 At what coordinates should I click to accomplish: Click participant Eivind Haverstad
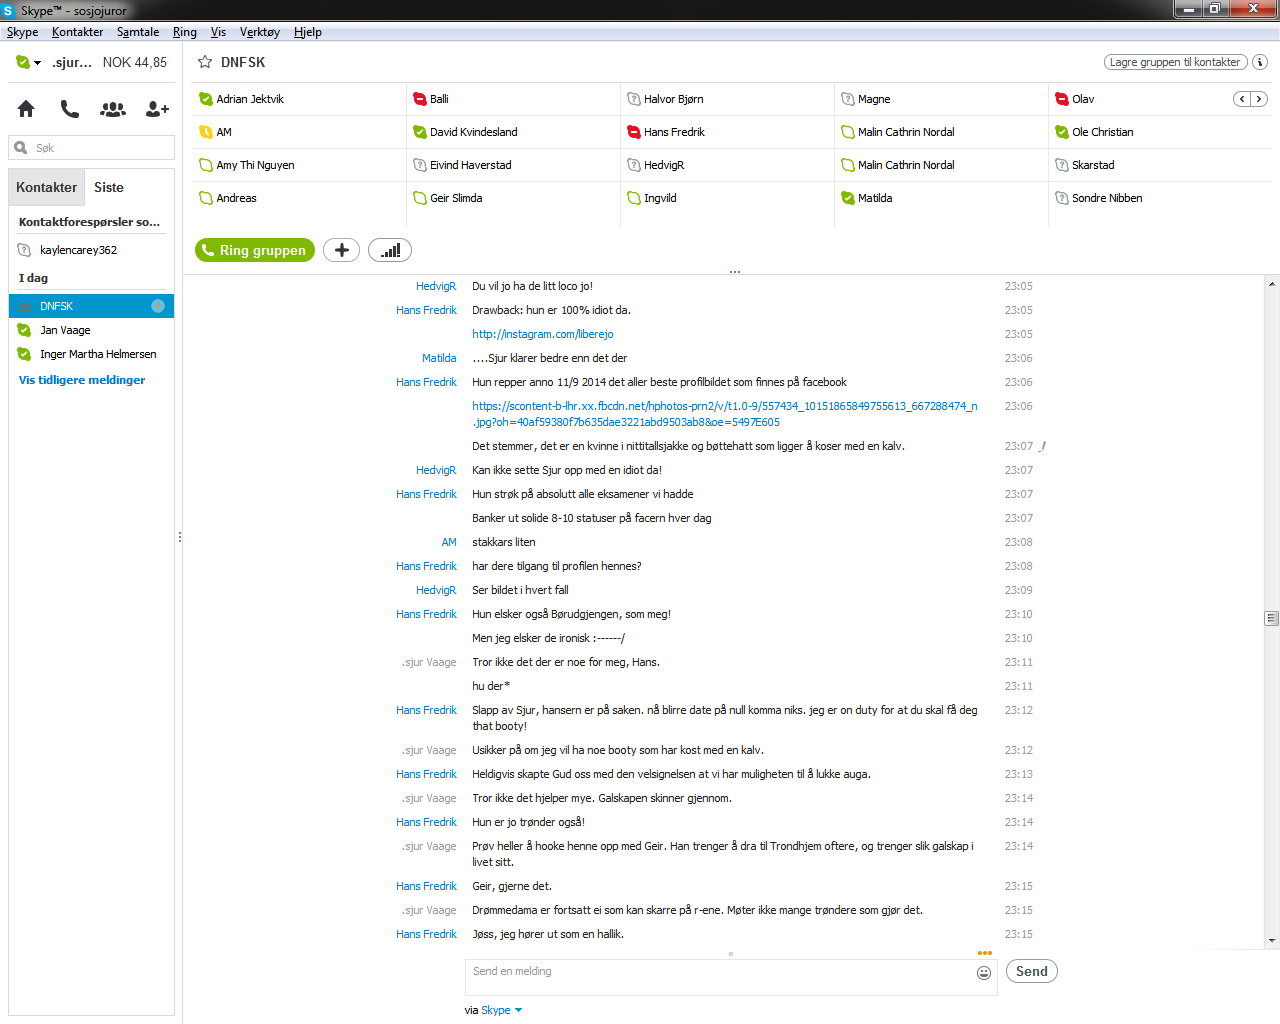pyautogui.click(x=471, y=165)
